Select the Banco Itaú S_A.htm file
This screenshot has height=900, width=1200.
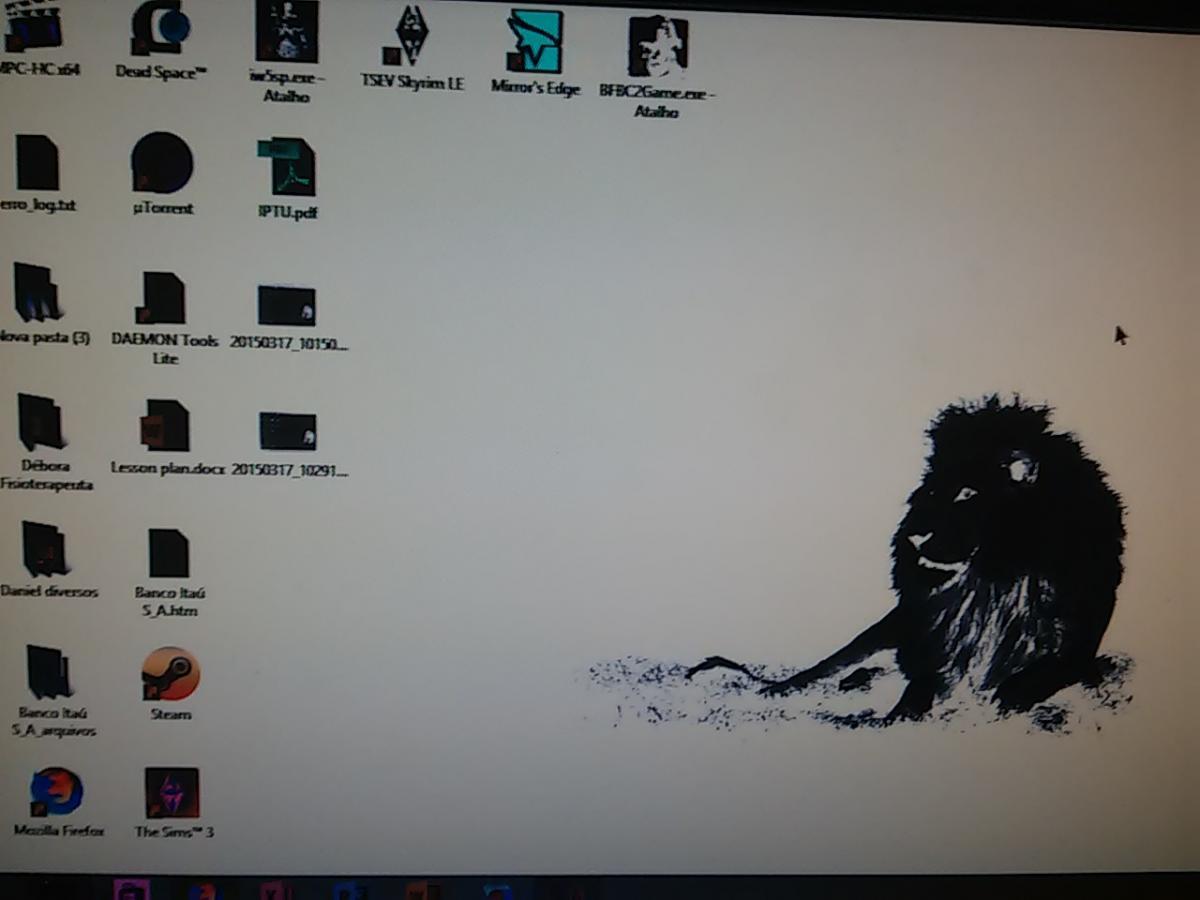click(x=169, y=553)
